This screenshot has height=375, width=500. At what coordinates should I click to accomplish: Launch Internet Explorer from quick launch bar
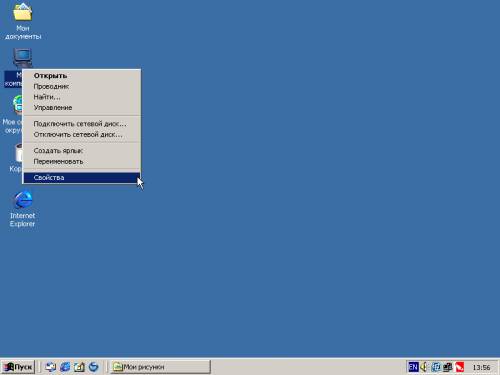tap(65, 367)
